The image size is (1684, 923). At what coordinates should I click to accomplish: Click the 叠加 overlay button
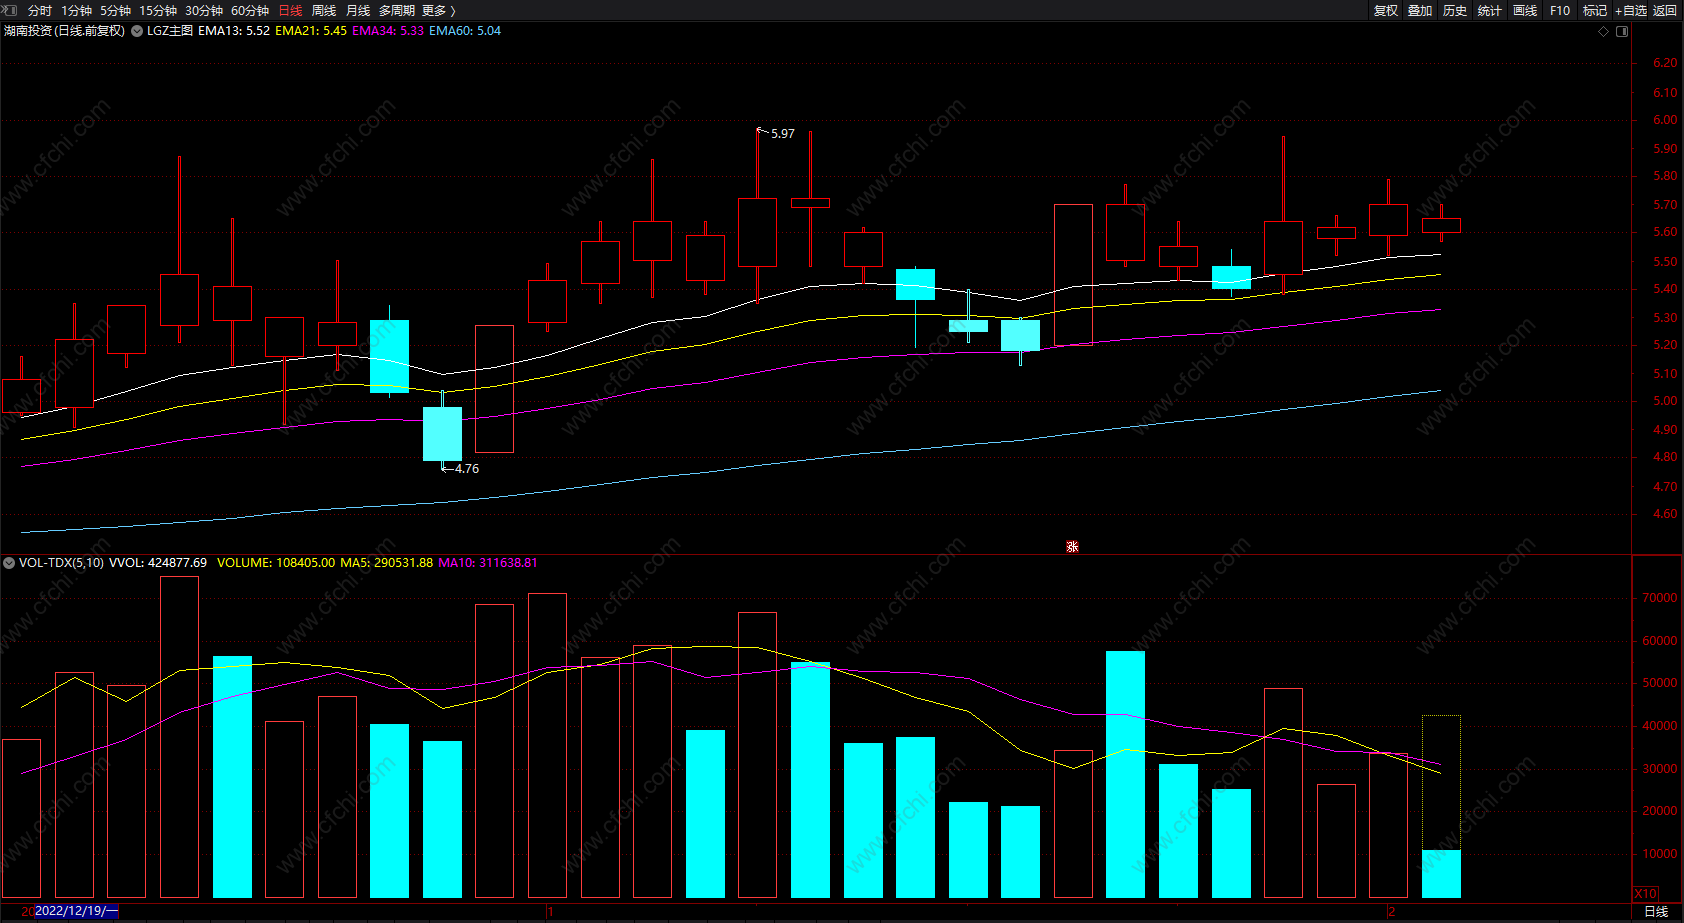click(x=1420, y=11)
